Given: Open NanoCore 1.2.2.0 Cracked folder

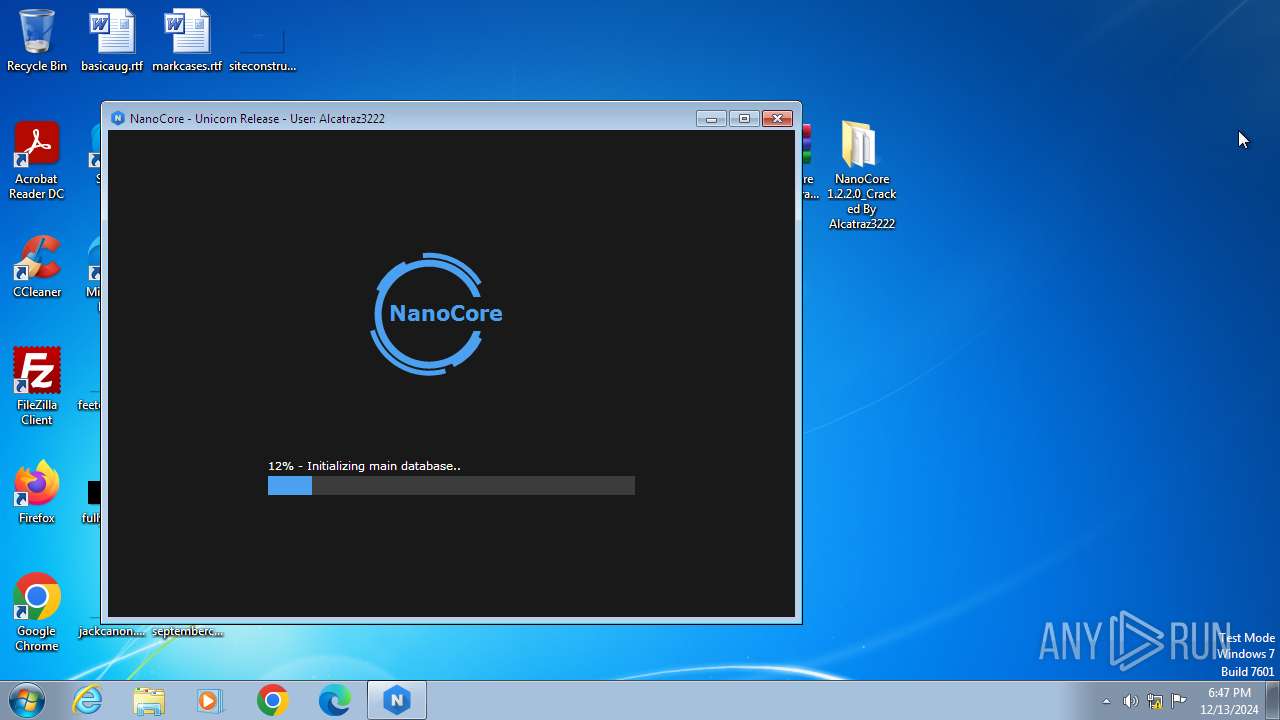Looking at the screenshot, I should pos(861,175).
